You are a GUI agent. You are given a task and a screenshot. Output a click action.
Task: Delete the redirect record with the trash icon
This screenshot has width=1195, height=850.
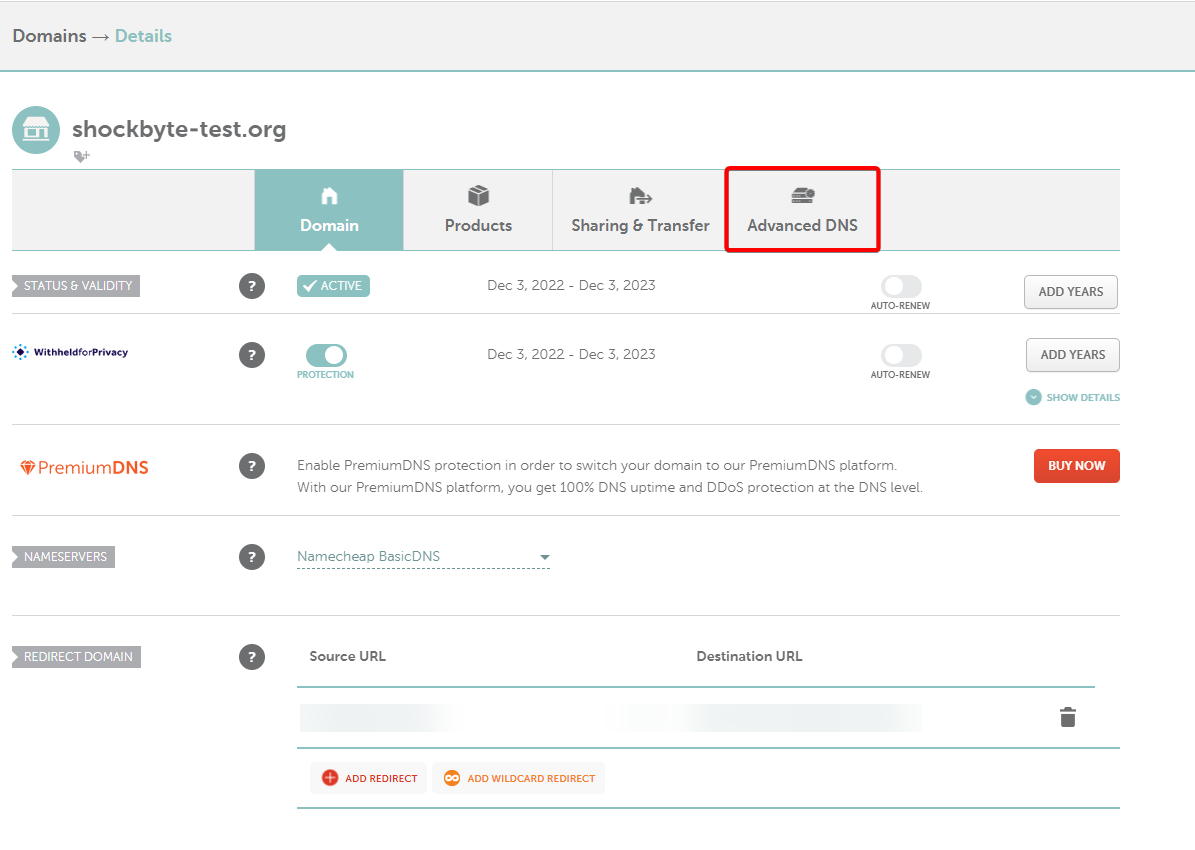(x=1067, y=717)
